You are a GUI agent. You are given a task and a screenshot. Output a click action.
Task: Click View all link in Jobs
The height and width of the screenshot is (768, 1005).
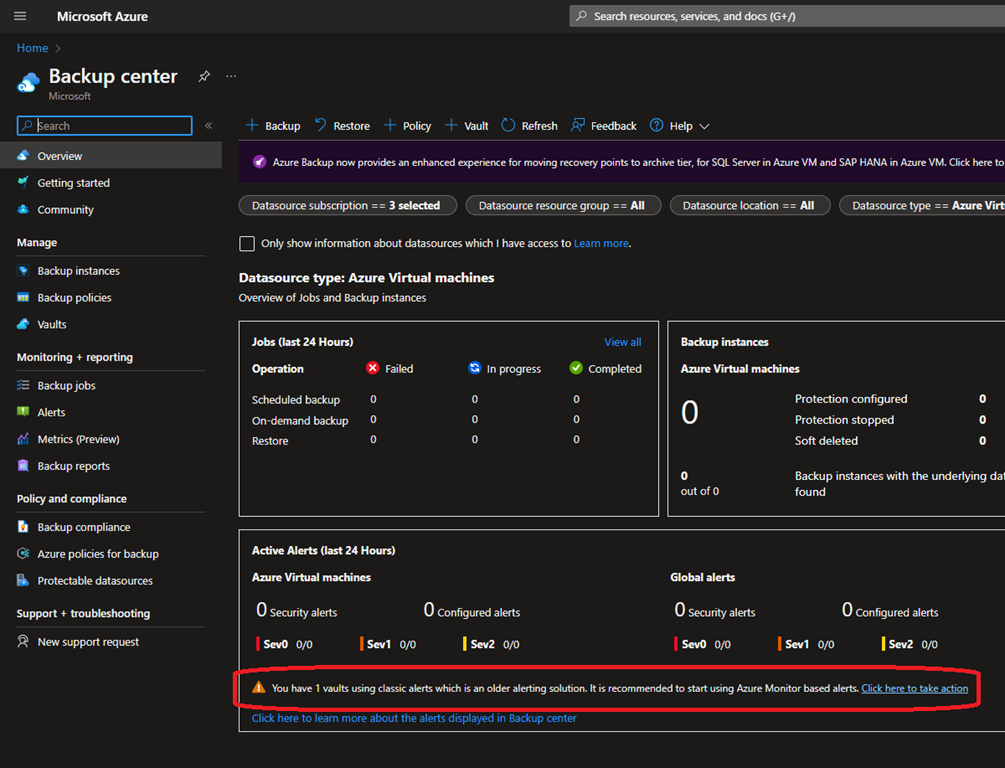622,342
